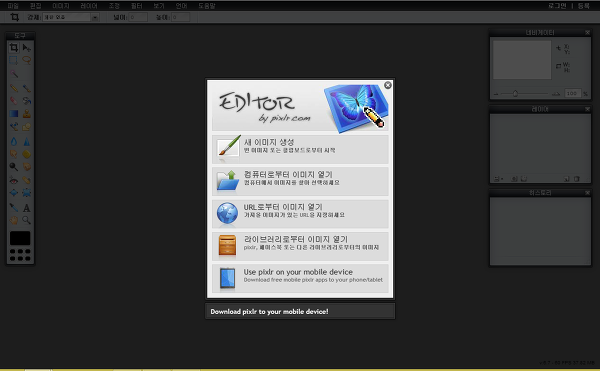Choose 컴퓨터로부터 이미지 열기 (open from computer)
This screenshot has height=371, width=600.
pyautogui.click(x=300, y=181)
